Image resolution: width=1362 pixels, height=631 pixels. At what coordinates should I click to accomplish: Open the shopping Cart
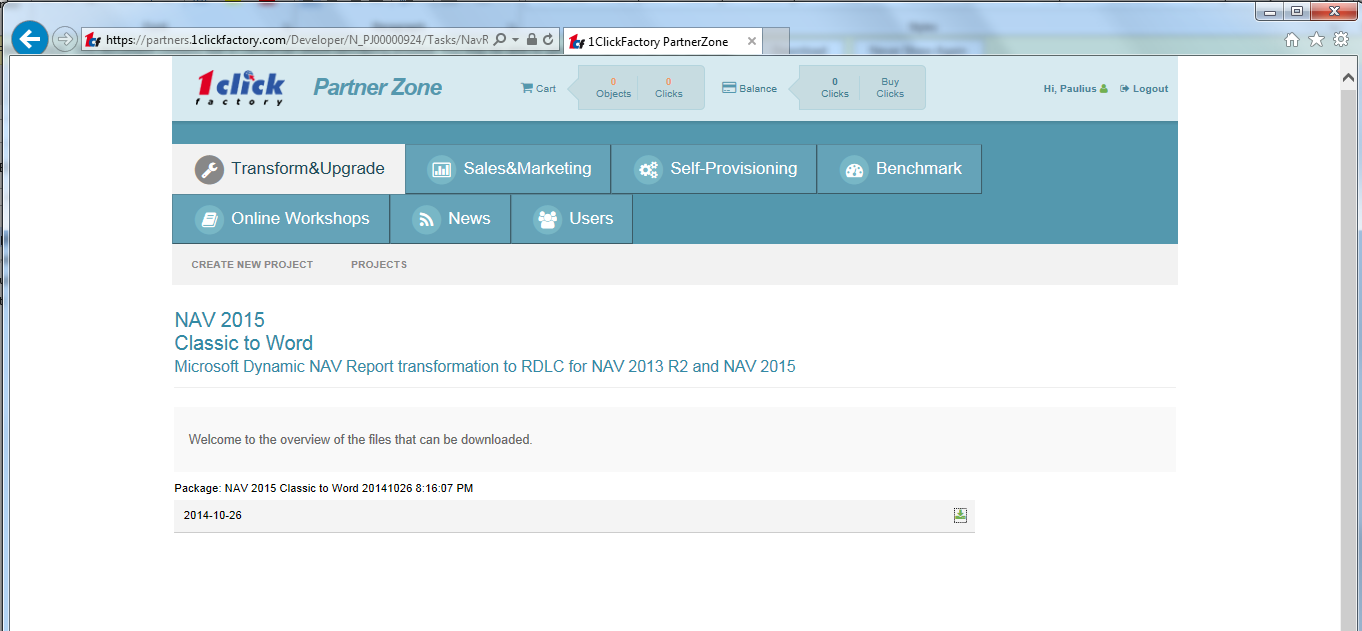[538, 88]
